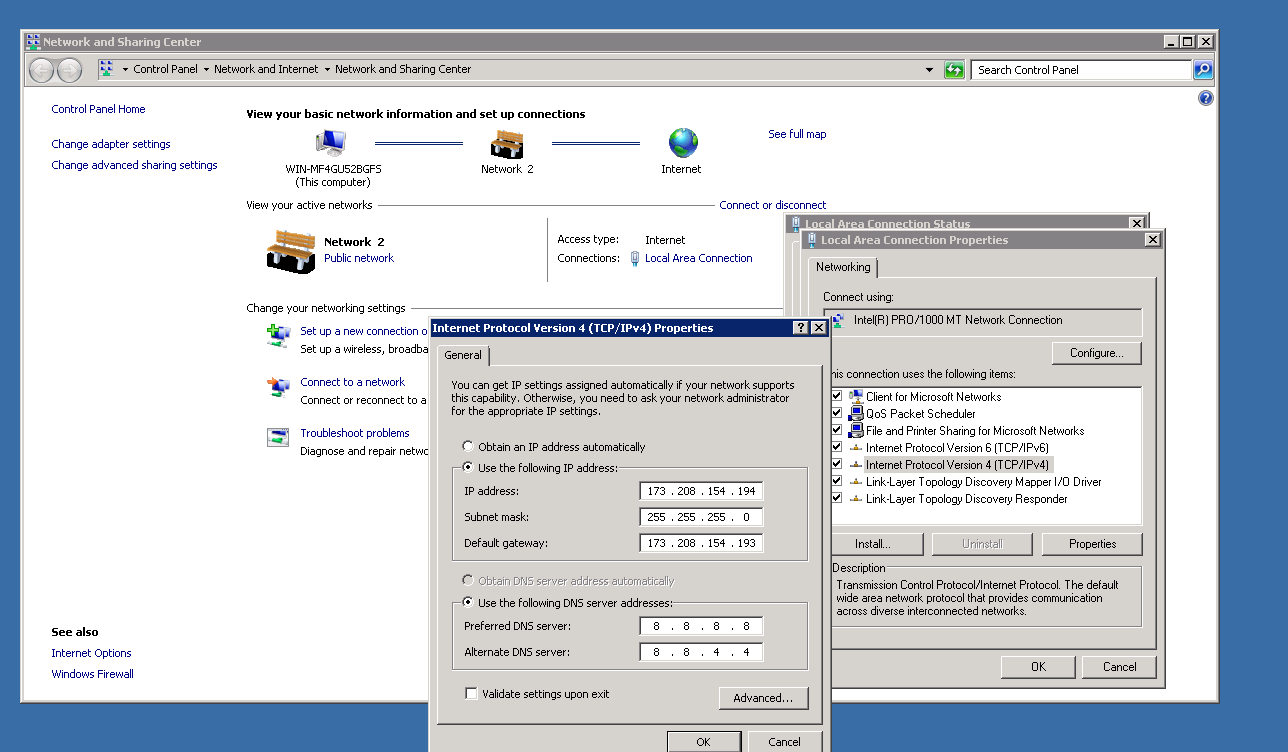Click the Preferred DNS server field
Viewport: 1288px width, 752px height.
701,627
